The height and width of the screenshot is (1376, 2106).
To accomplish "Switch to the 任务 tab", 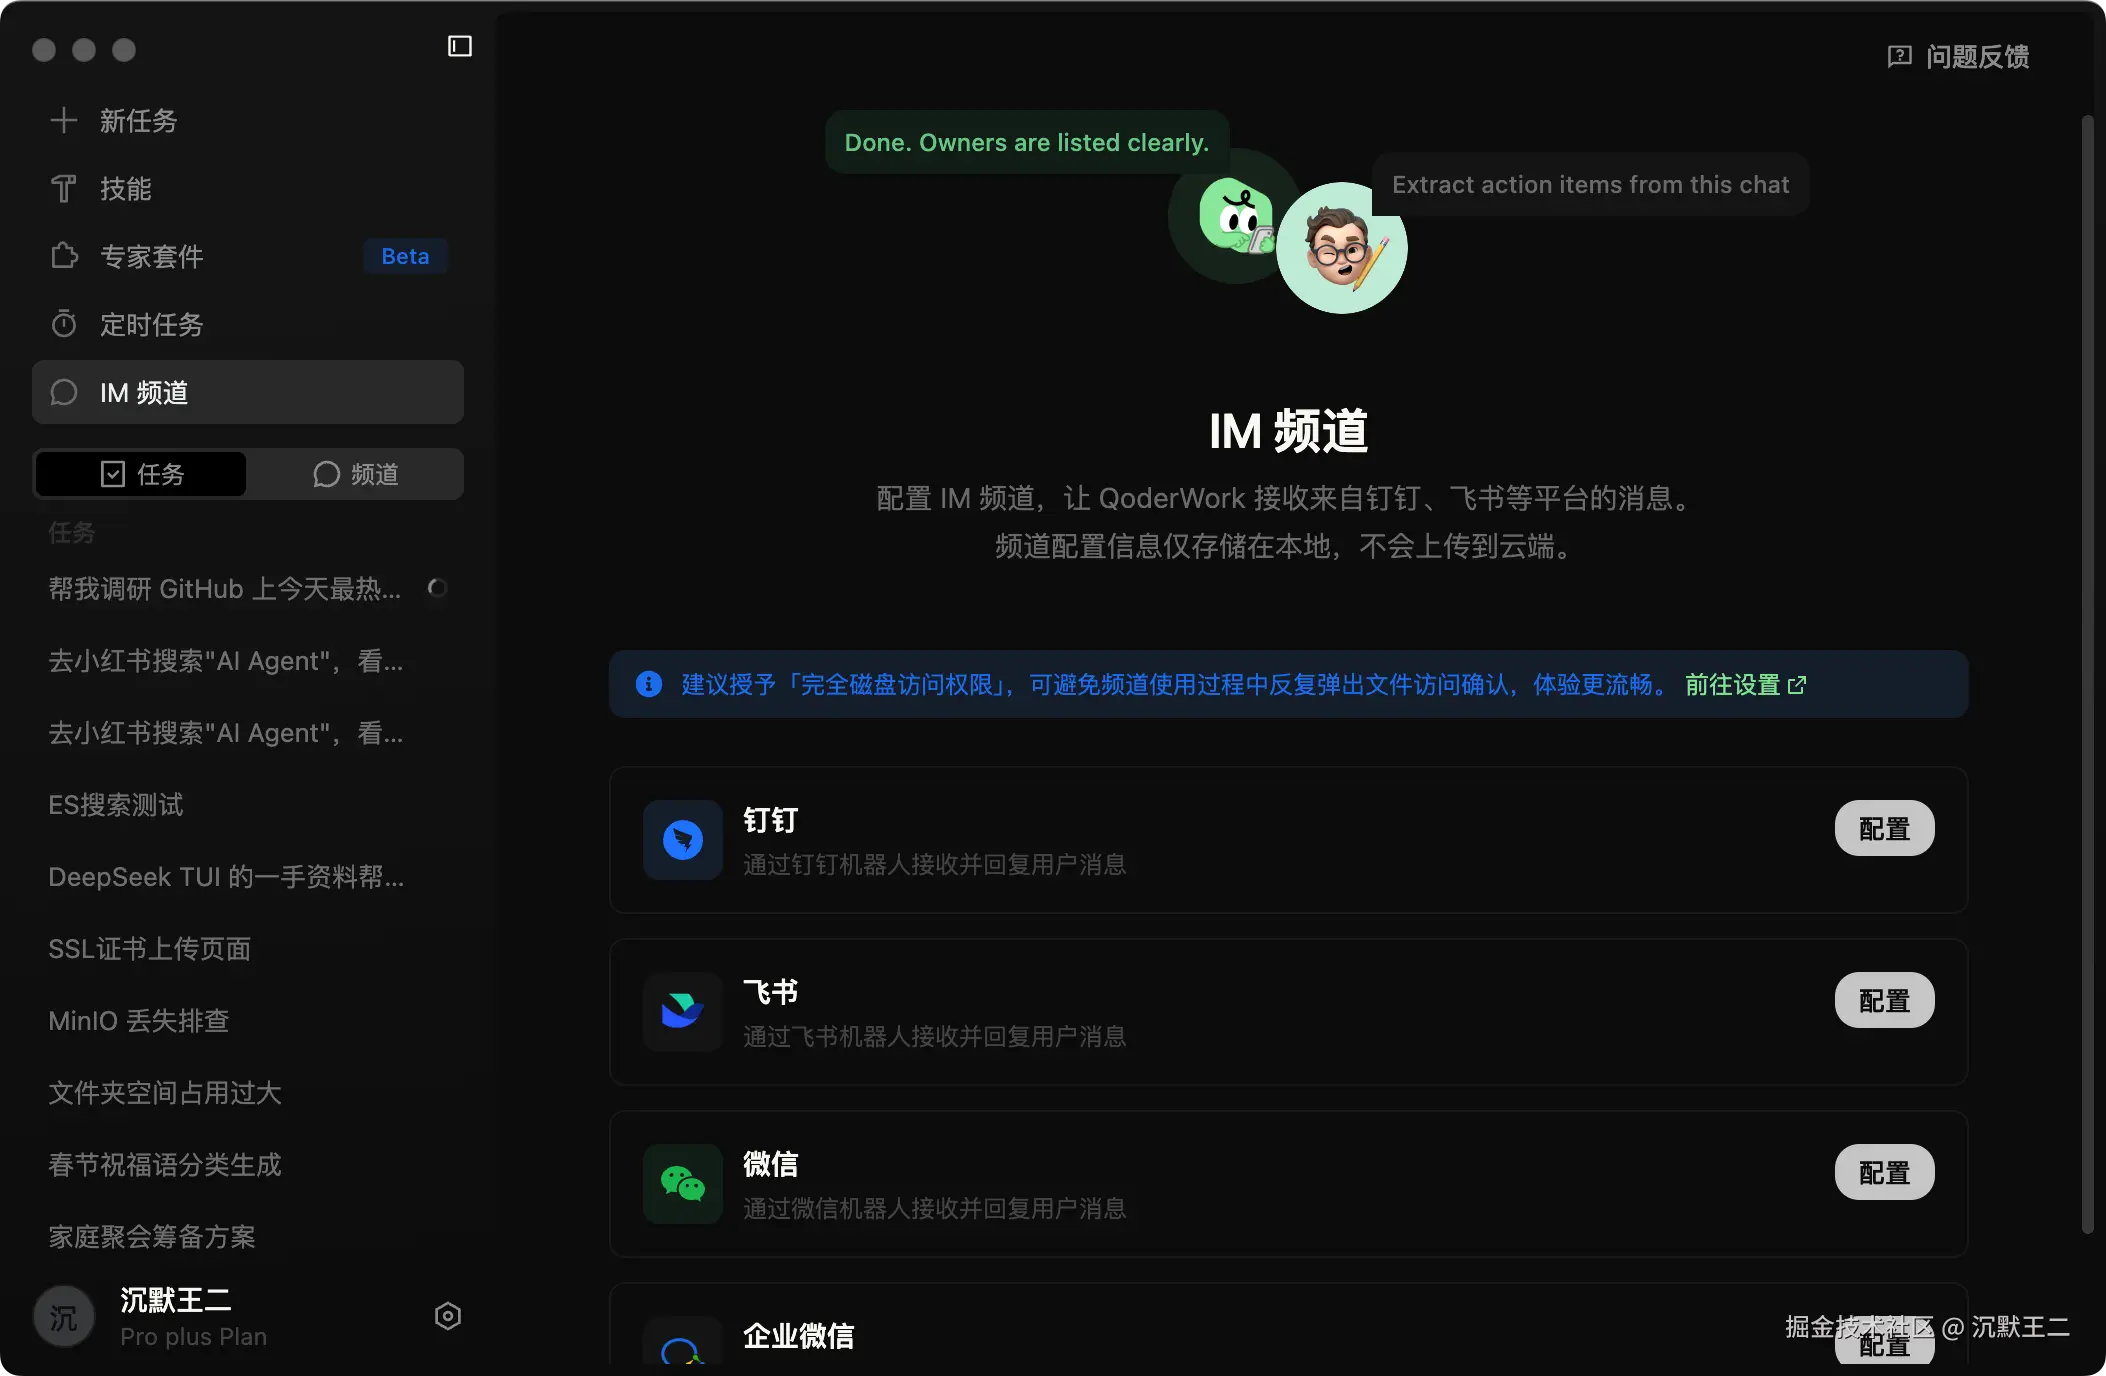I will (x=141, y=474).
